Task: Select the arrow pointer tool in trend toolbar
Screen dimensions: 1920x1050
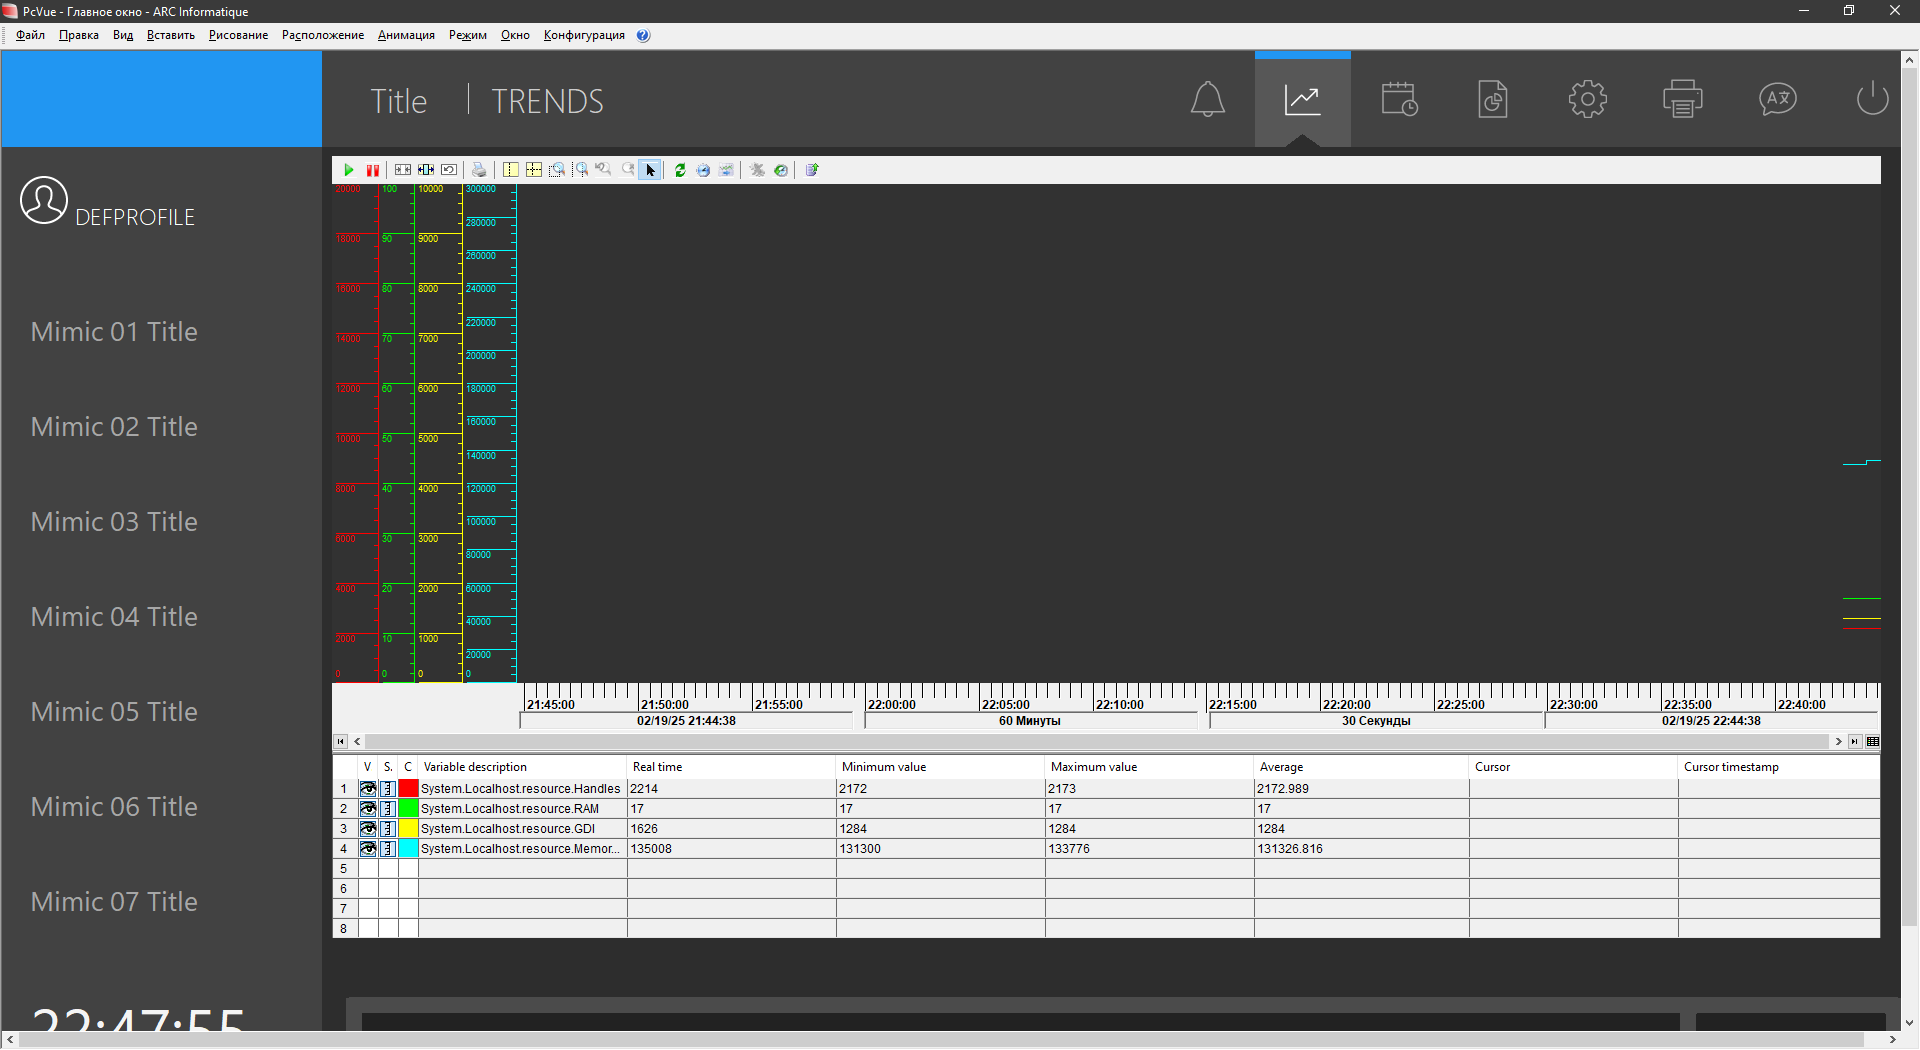Action: pyautogui.click(x=650, y=170)
